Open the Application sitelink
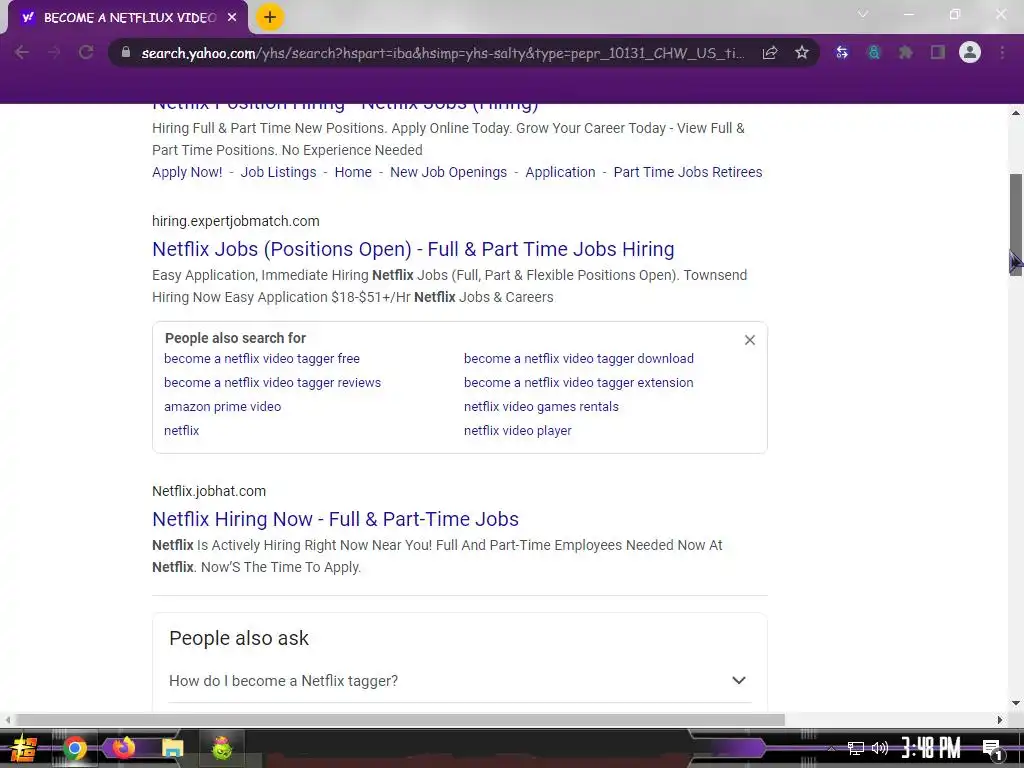Viewport: 1024px width, 768px height. (560, 172)
